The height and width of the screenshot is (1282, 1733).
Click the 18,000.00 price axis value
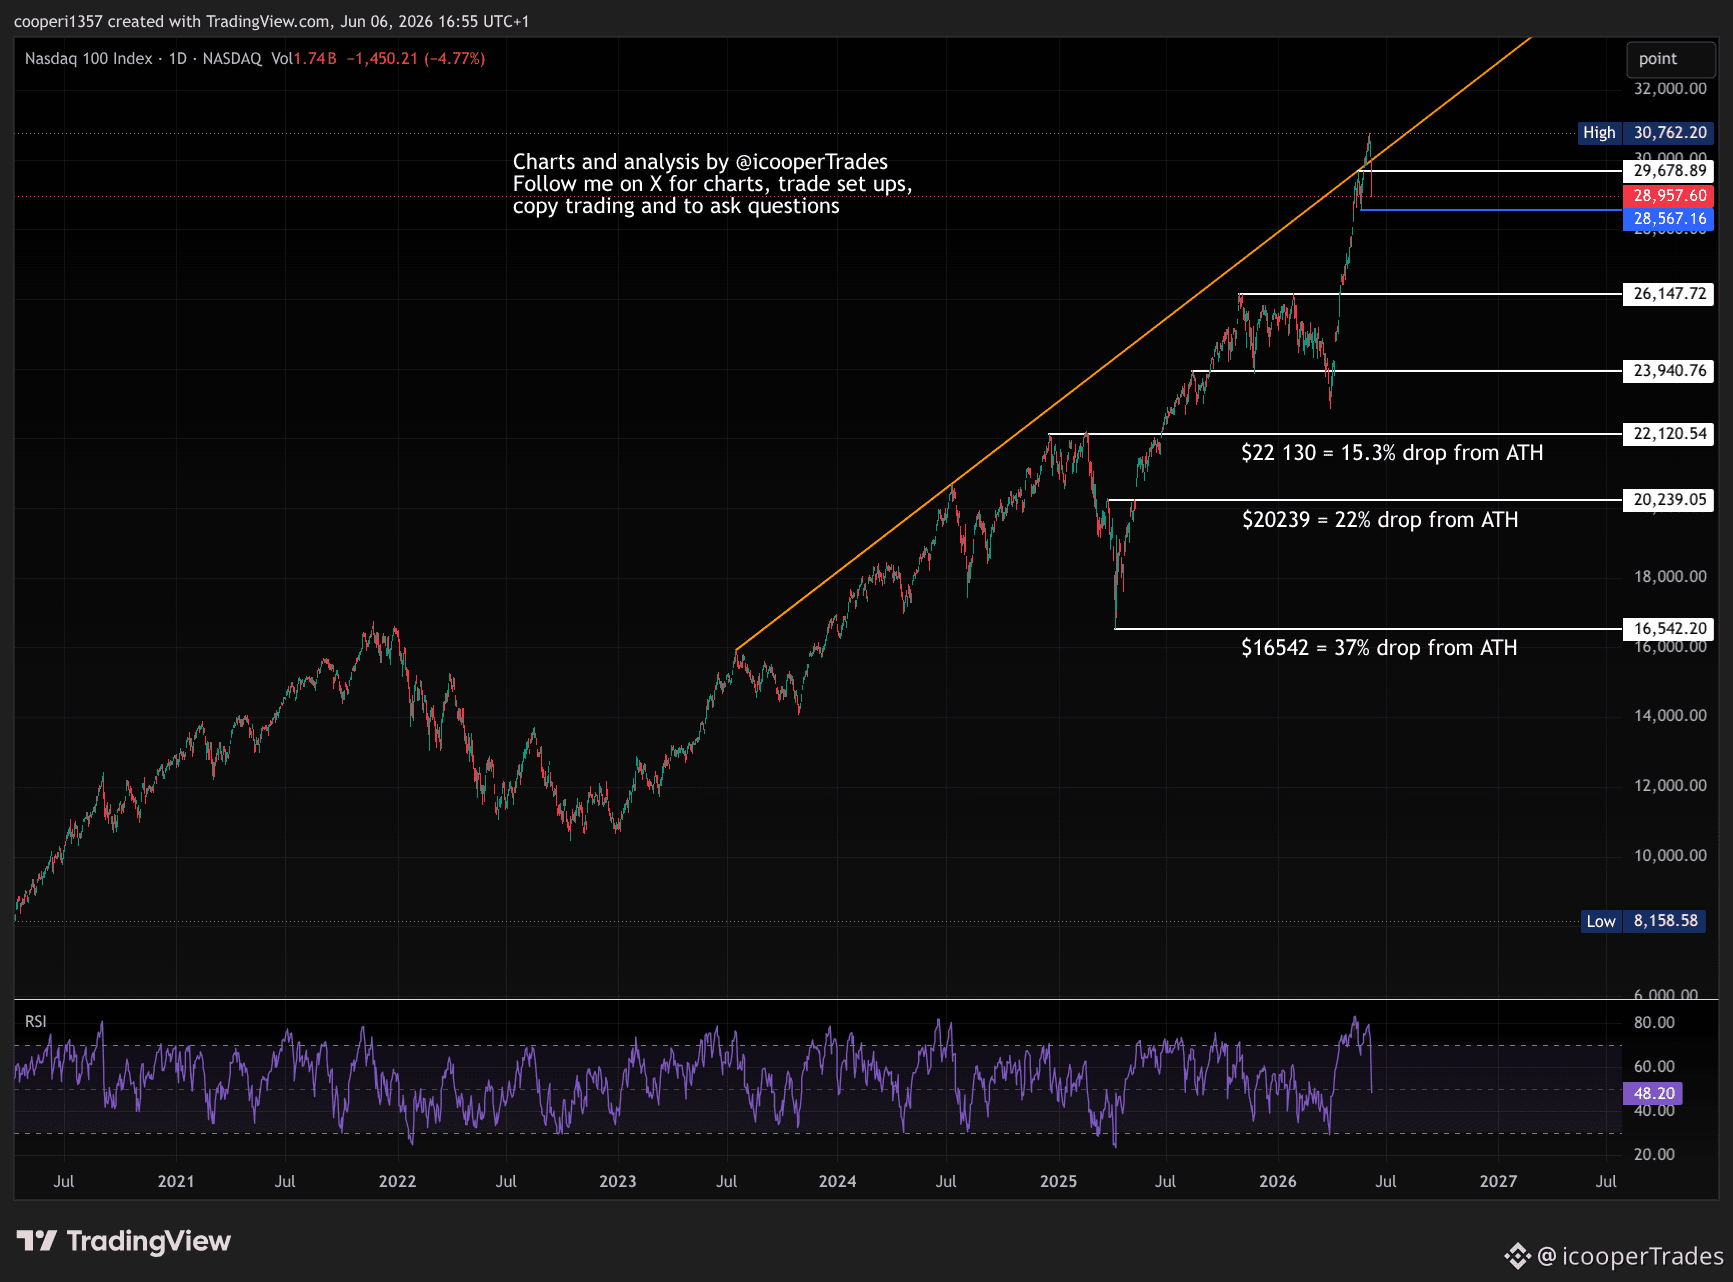click(1670, 576)
